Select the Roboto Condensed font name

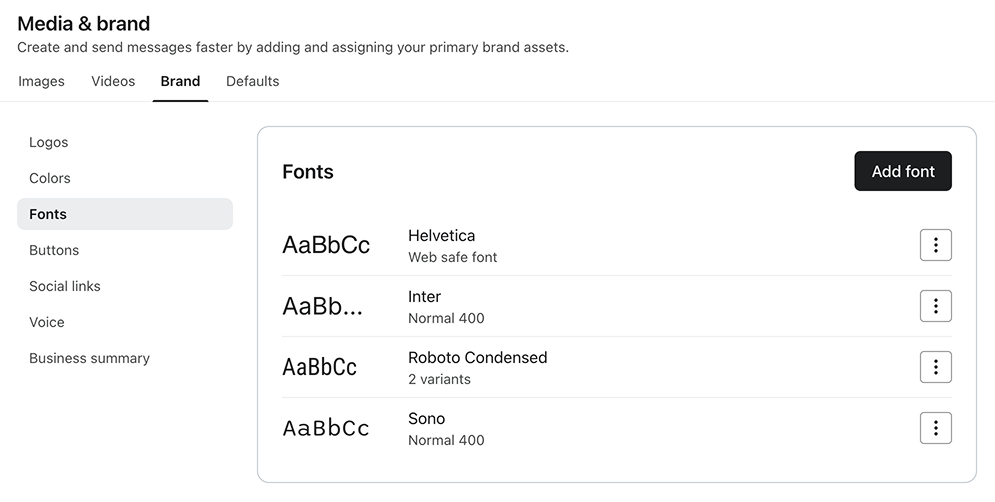(x=477, y=357)
